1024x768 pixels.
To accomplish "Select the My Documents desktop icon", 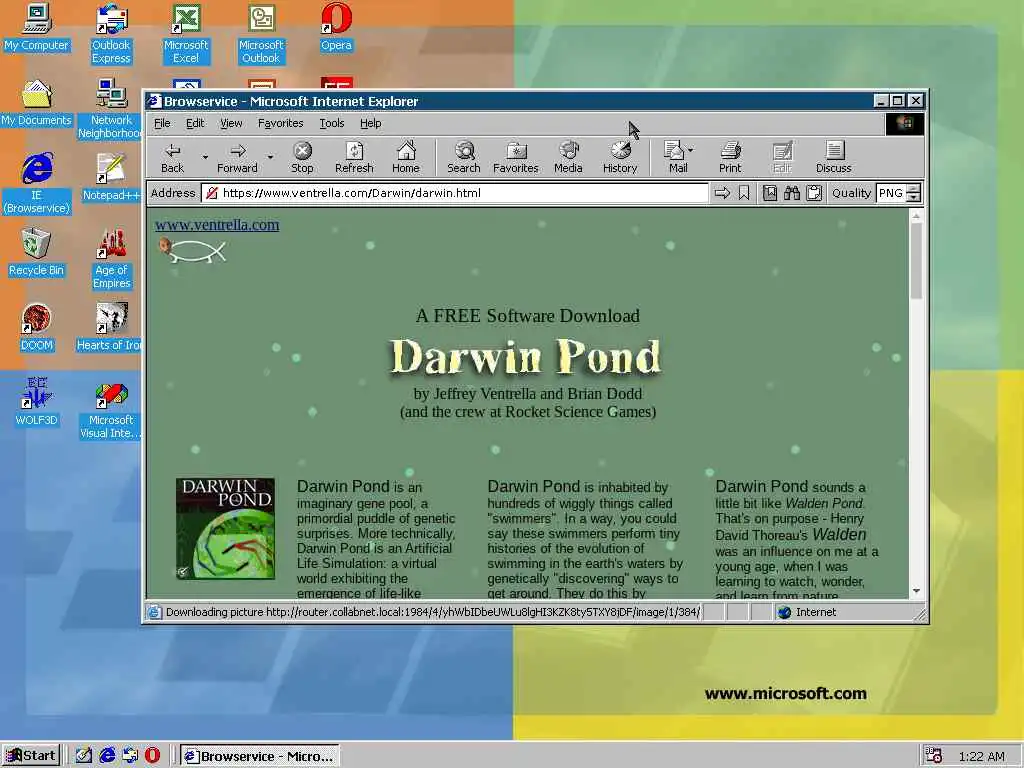I will pyautogui.click(x=37, y=103).
